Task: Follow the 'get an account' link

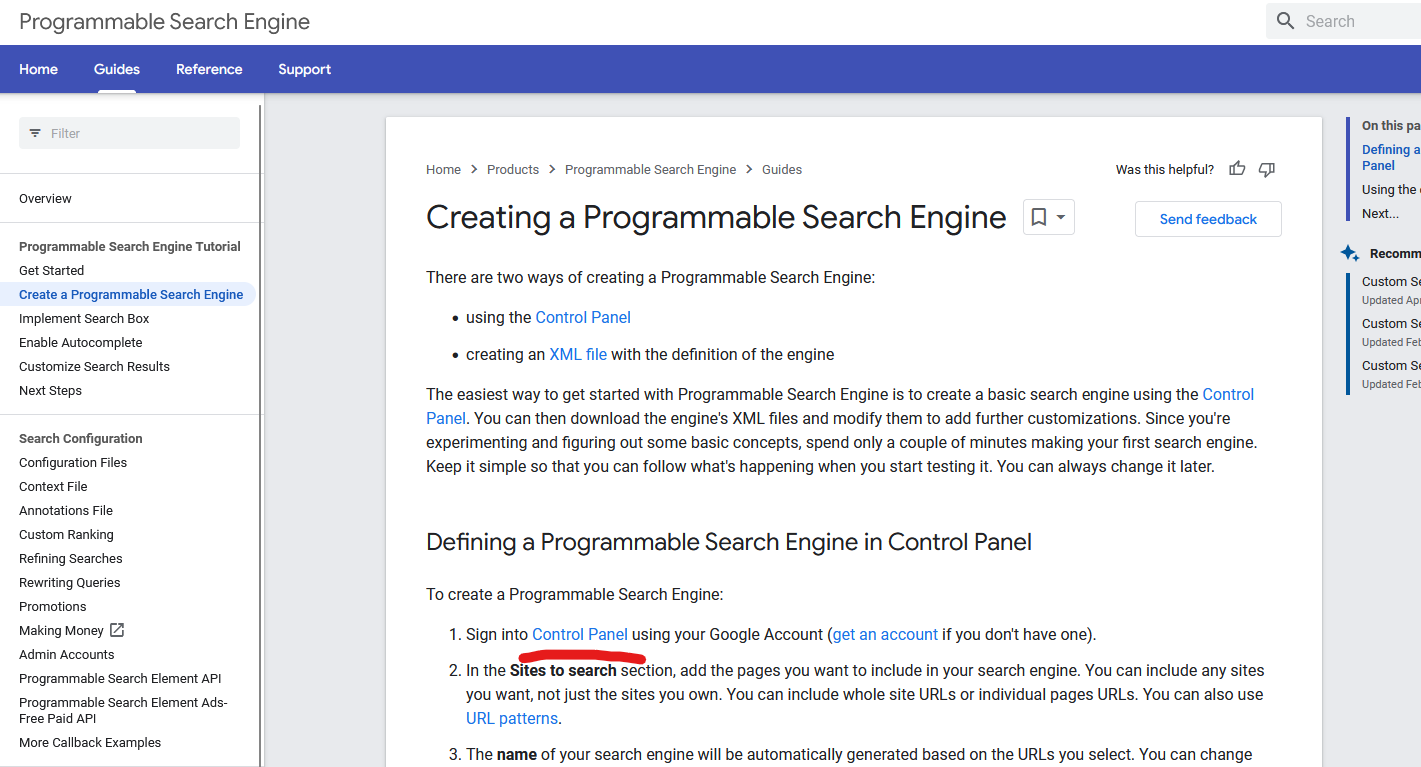Action: tap(885, 634)
